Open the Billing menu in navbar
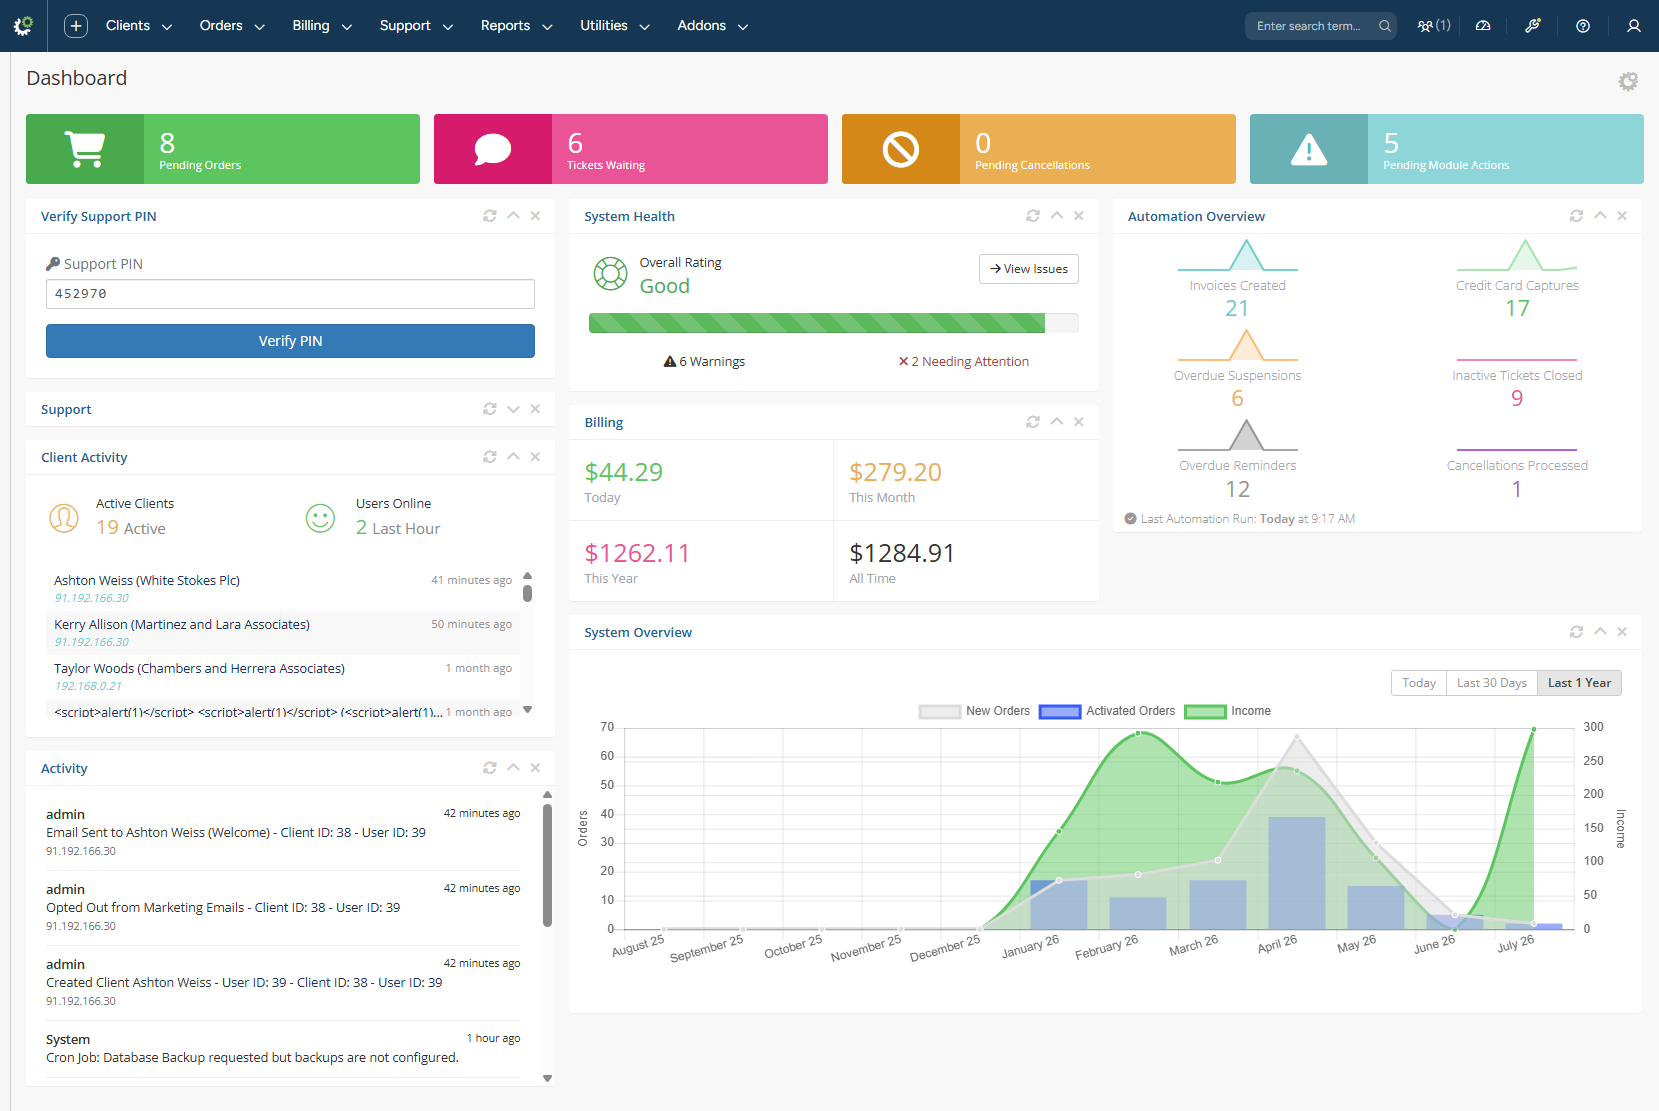This screenshot has width=1659, height=1111. pyautogui.click(x=322, y=26)
